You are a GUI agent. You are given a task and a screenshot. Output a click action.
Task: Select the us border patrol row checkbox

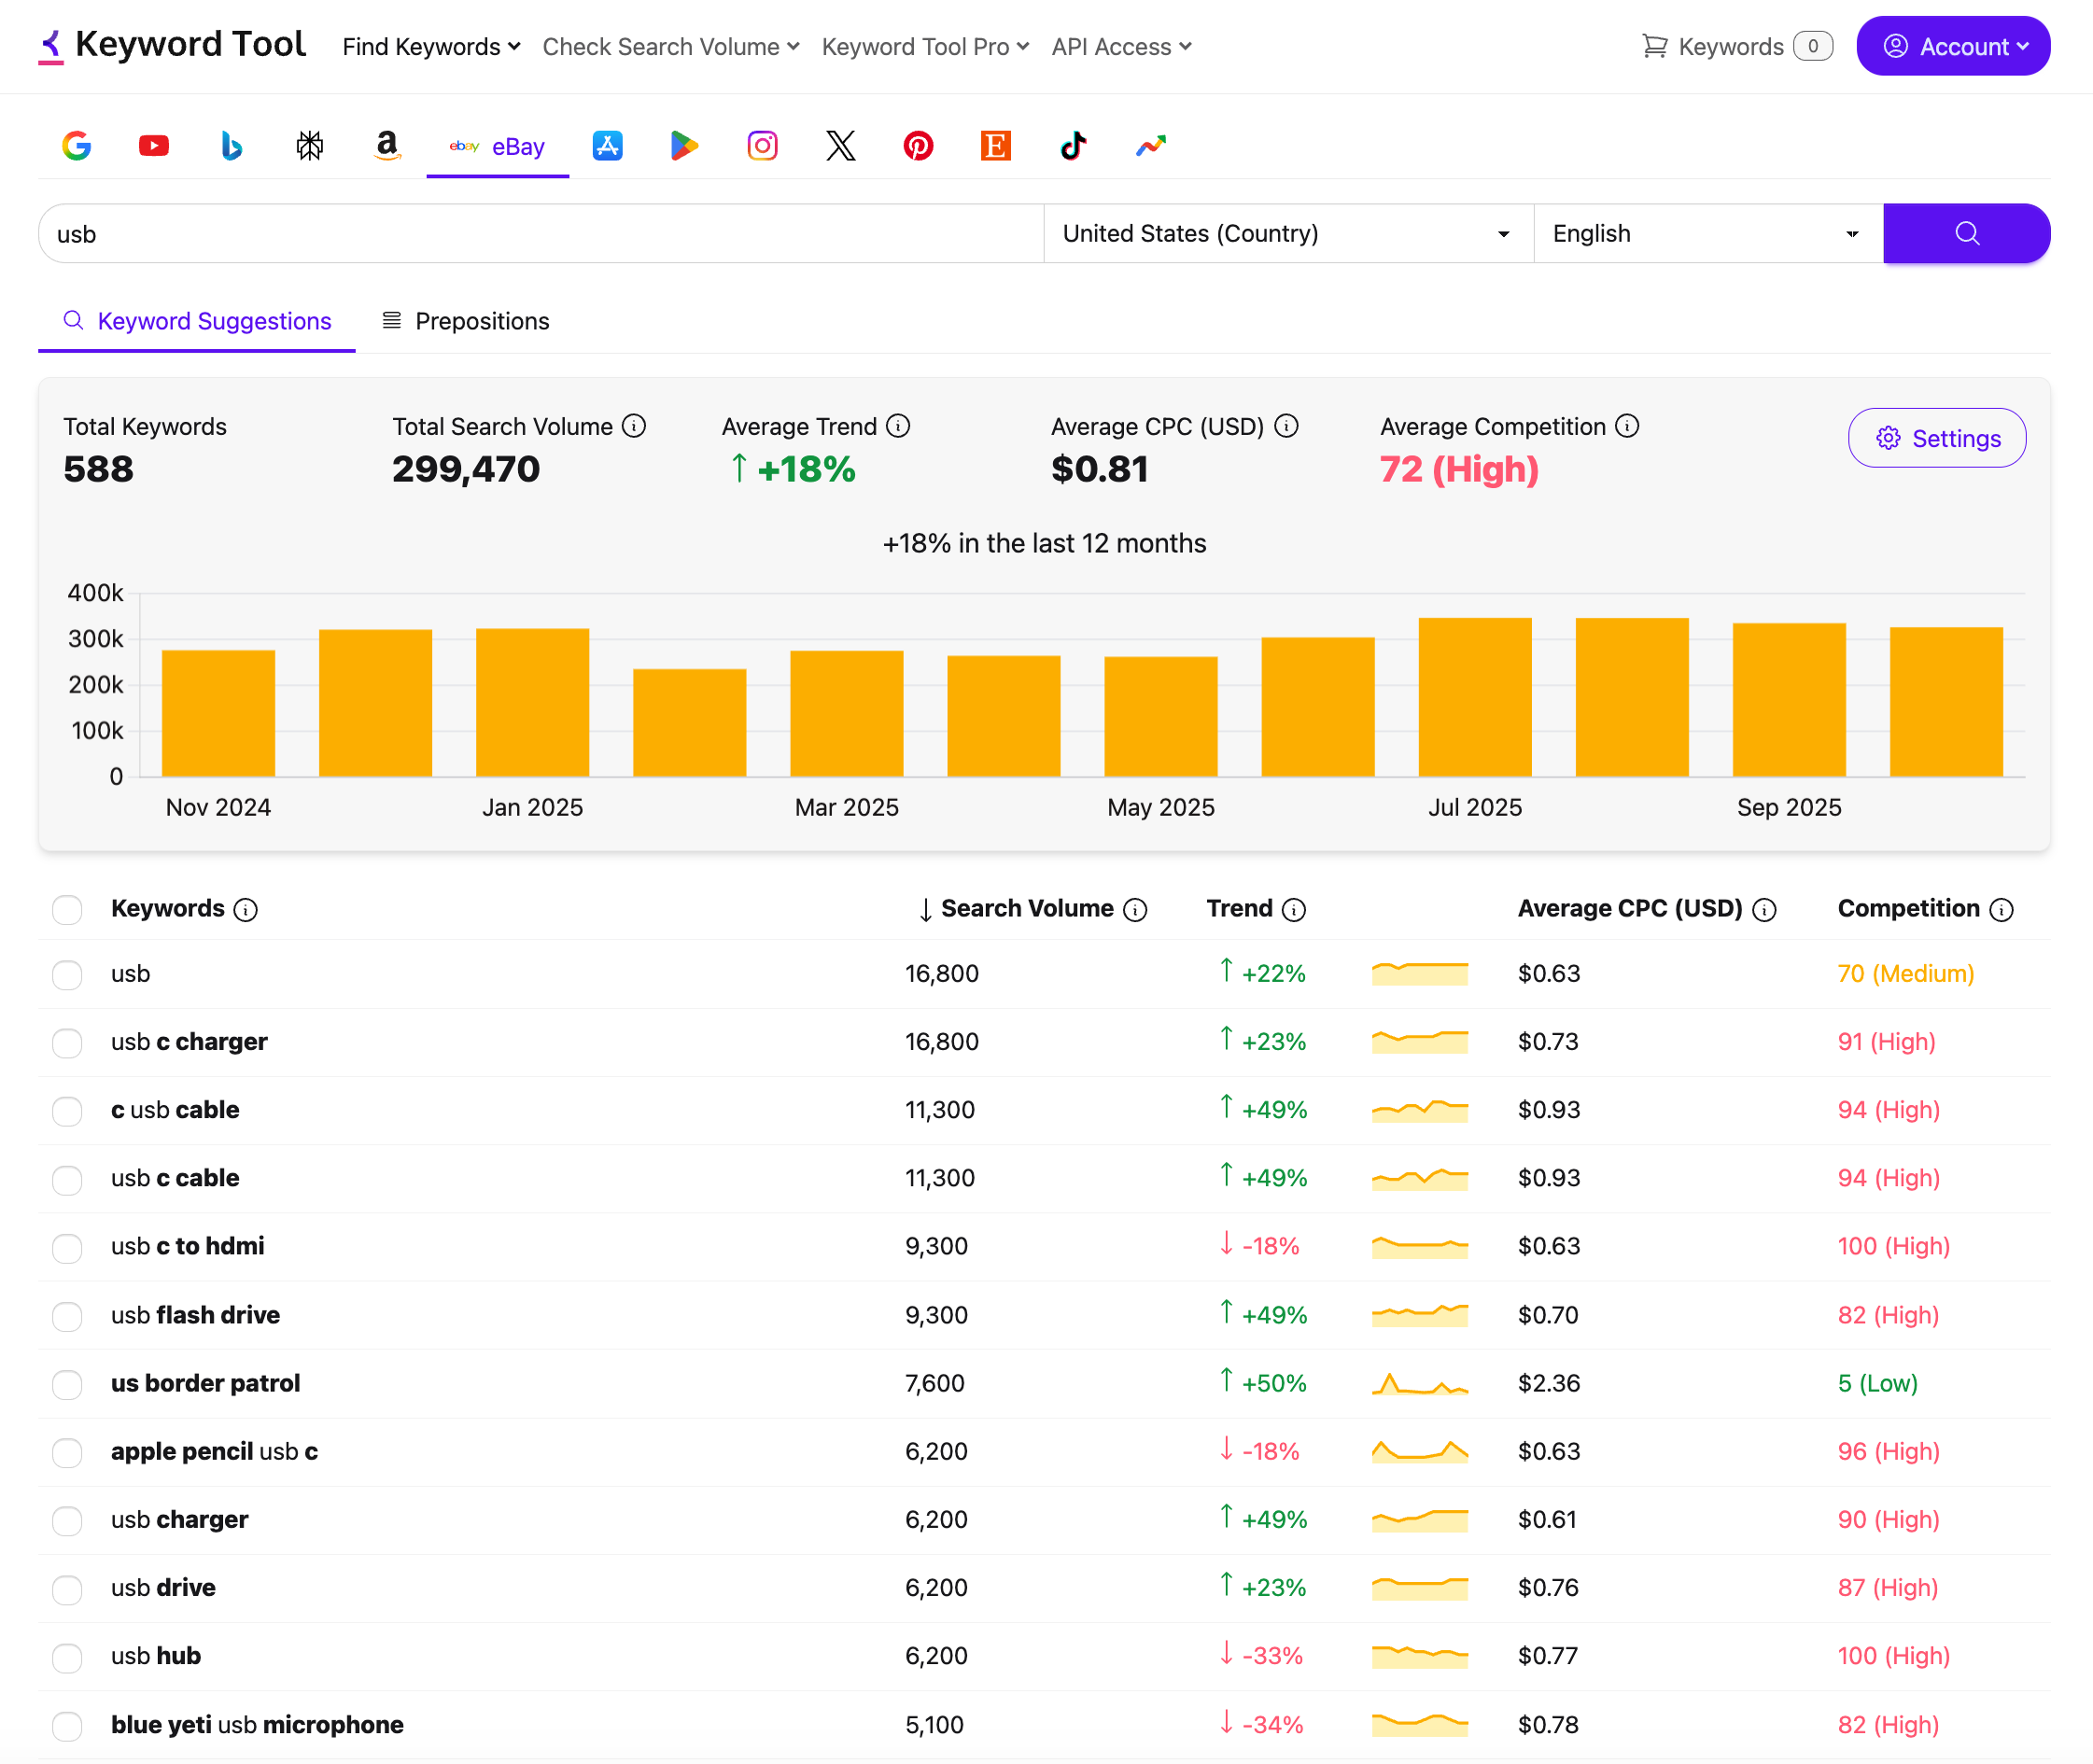tap(67, 1384)
